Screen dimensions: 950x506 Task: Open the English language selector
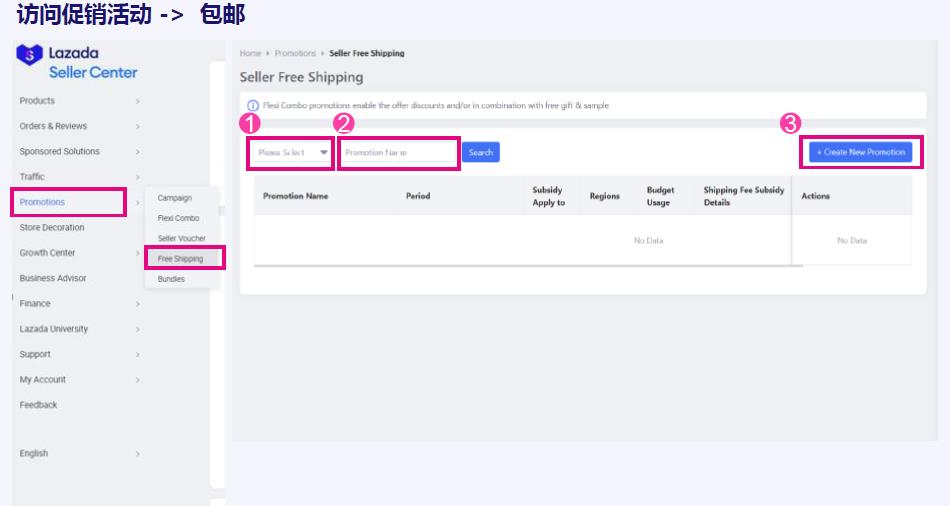(34, 453)
